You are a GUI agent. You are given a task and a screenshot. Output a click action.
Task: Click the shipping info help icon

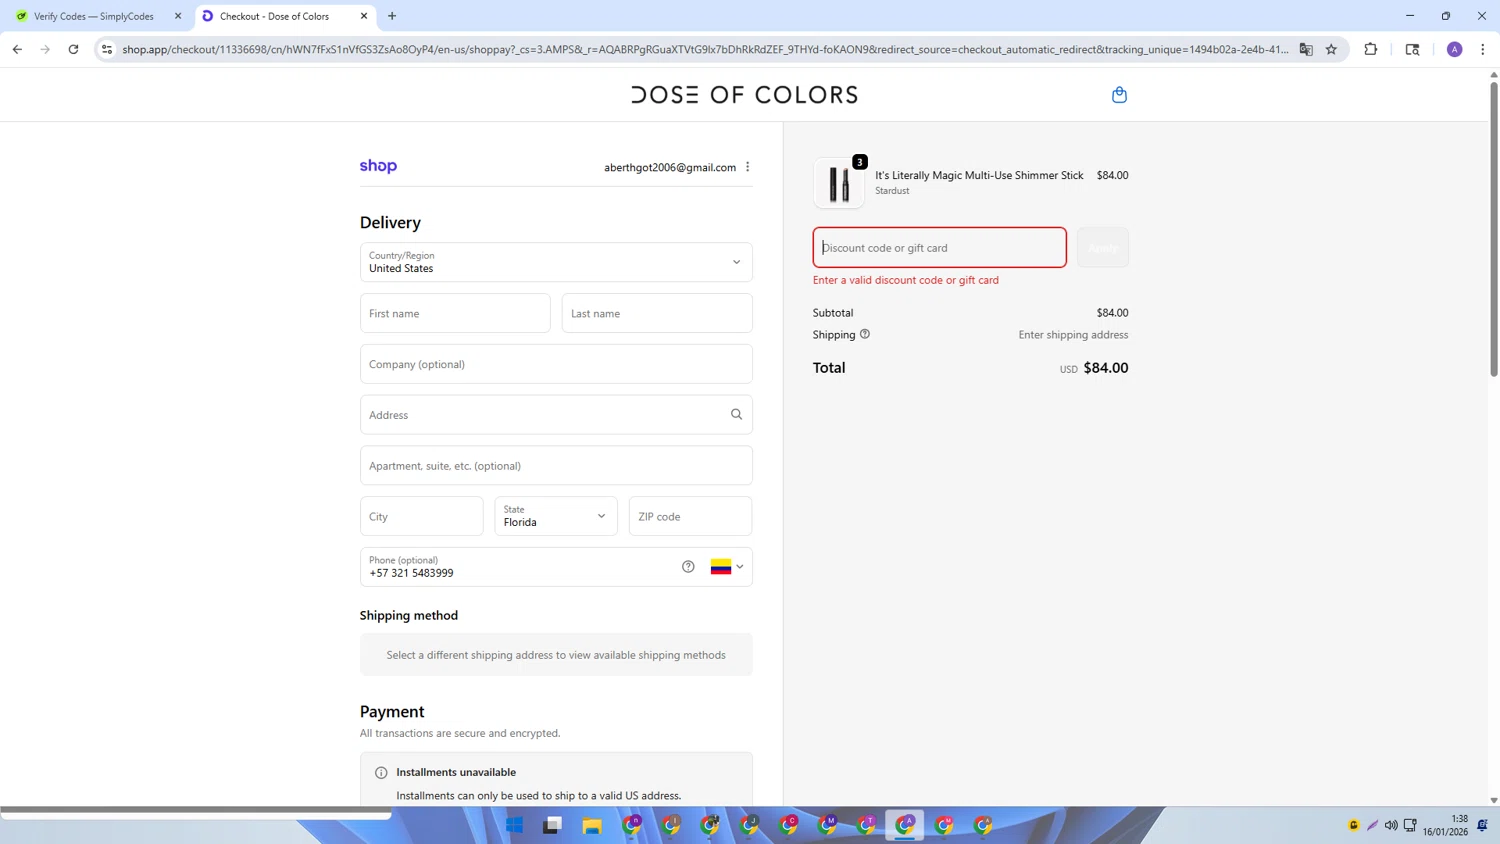(x=865, y=334)
